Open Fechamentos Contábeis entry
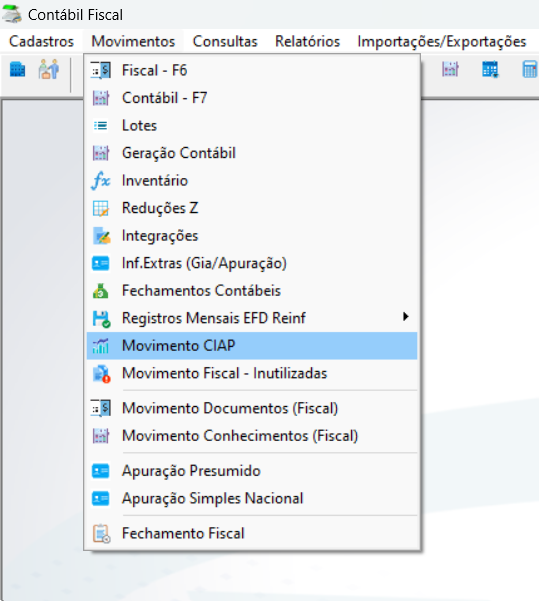This screenshot has width=539, height=601. (x=252, y=291)
